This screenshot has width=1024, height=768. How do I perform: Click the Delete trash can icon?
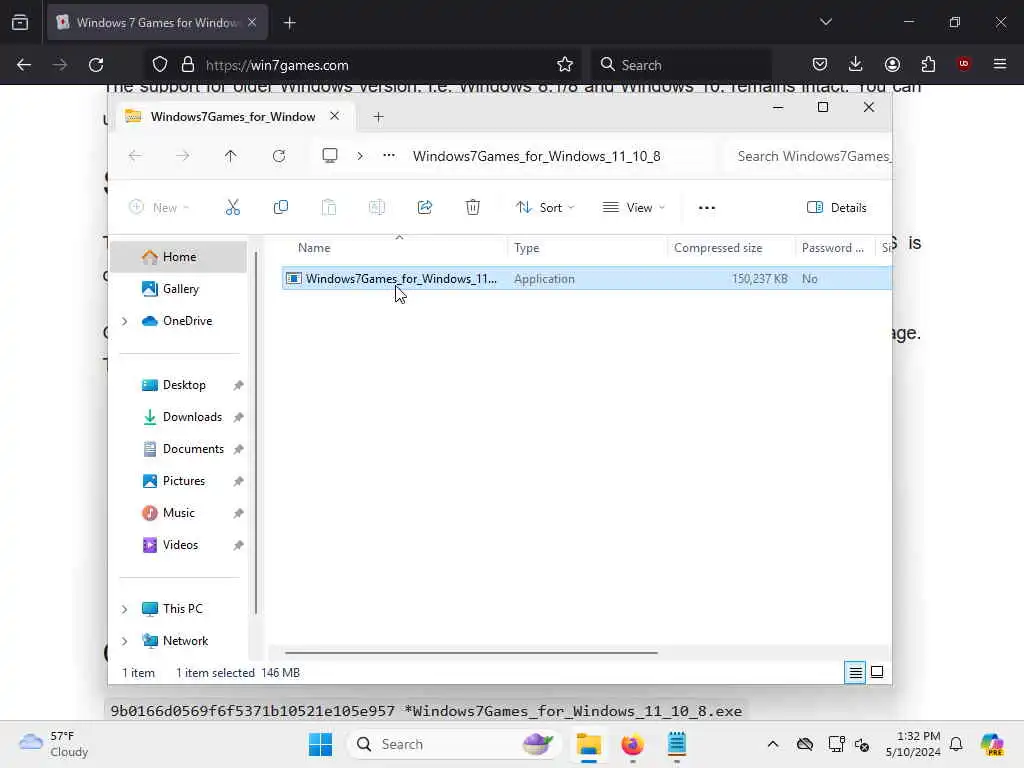[x=473, y=208]
